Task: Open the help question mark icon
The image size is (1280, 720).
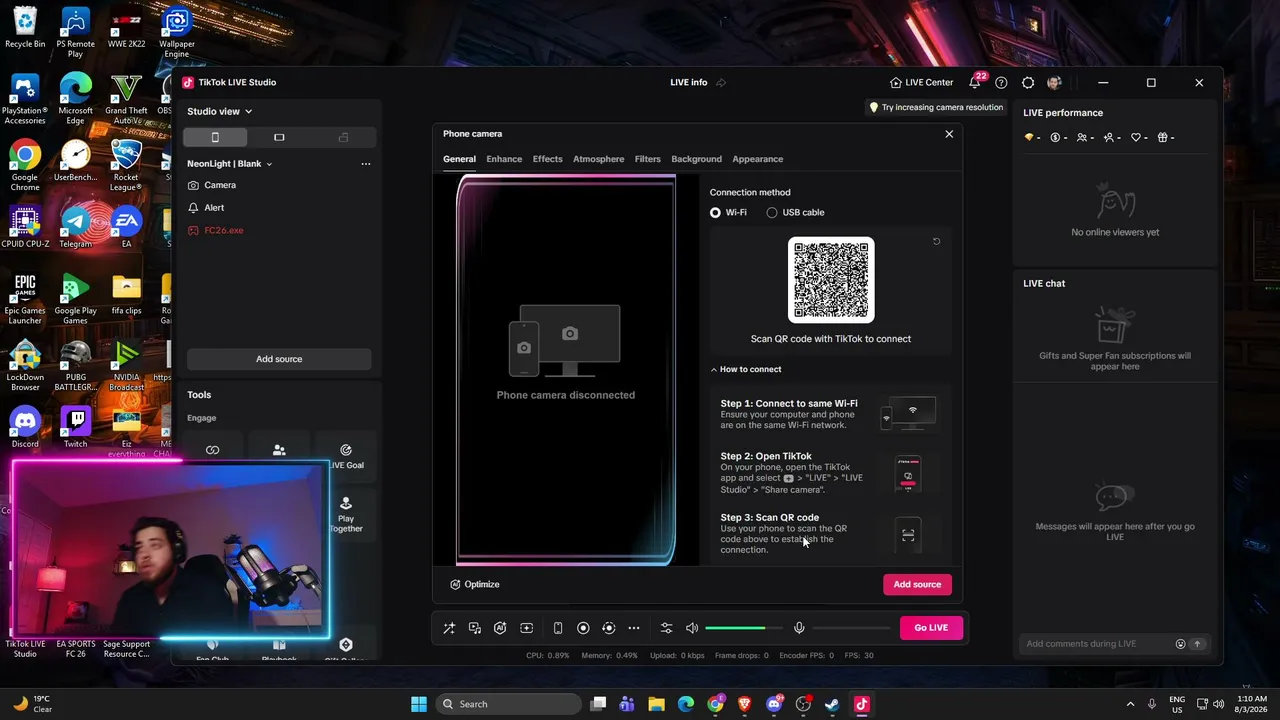Action: click(1001, 83)
